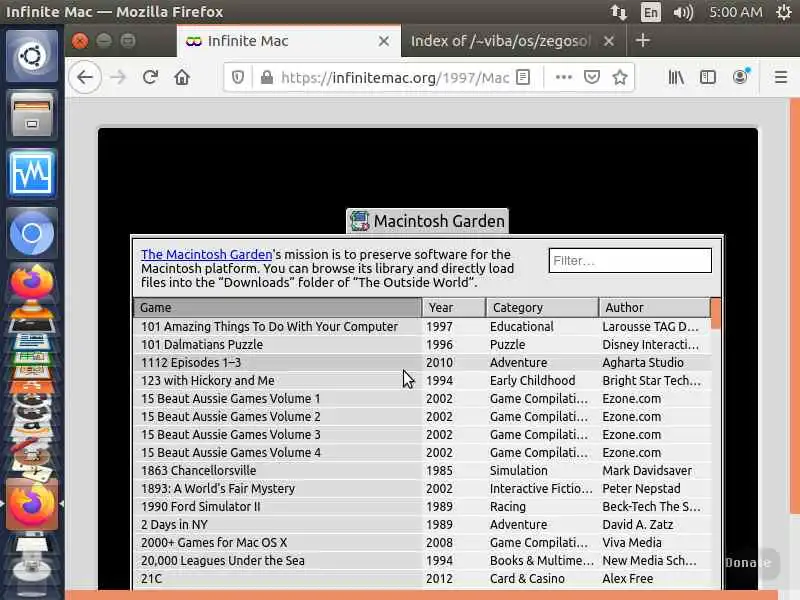Viewport: 800px width, 600px height.
Task: Select '15 Beaut Aussie Games Volume 4'
Action: point(421,453)
